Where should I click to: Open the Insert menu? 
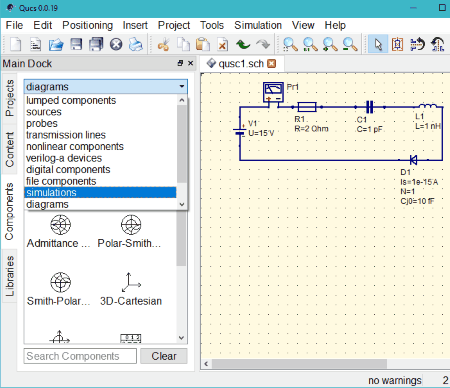135,25
